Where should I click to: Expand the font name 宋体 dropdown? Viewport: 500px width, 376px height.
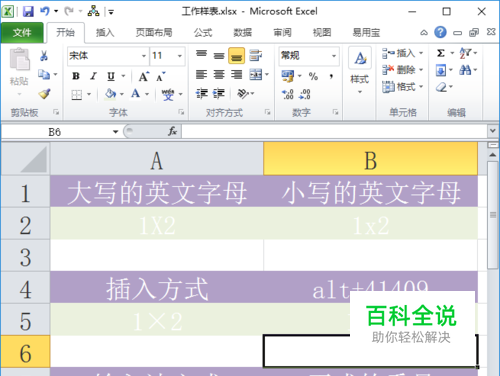click(x=144, y=56)
